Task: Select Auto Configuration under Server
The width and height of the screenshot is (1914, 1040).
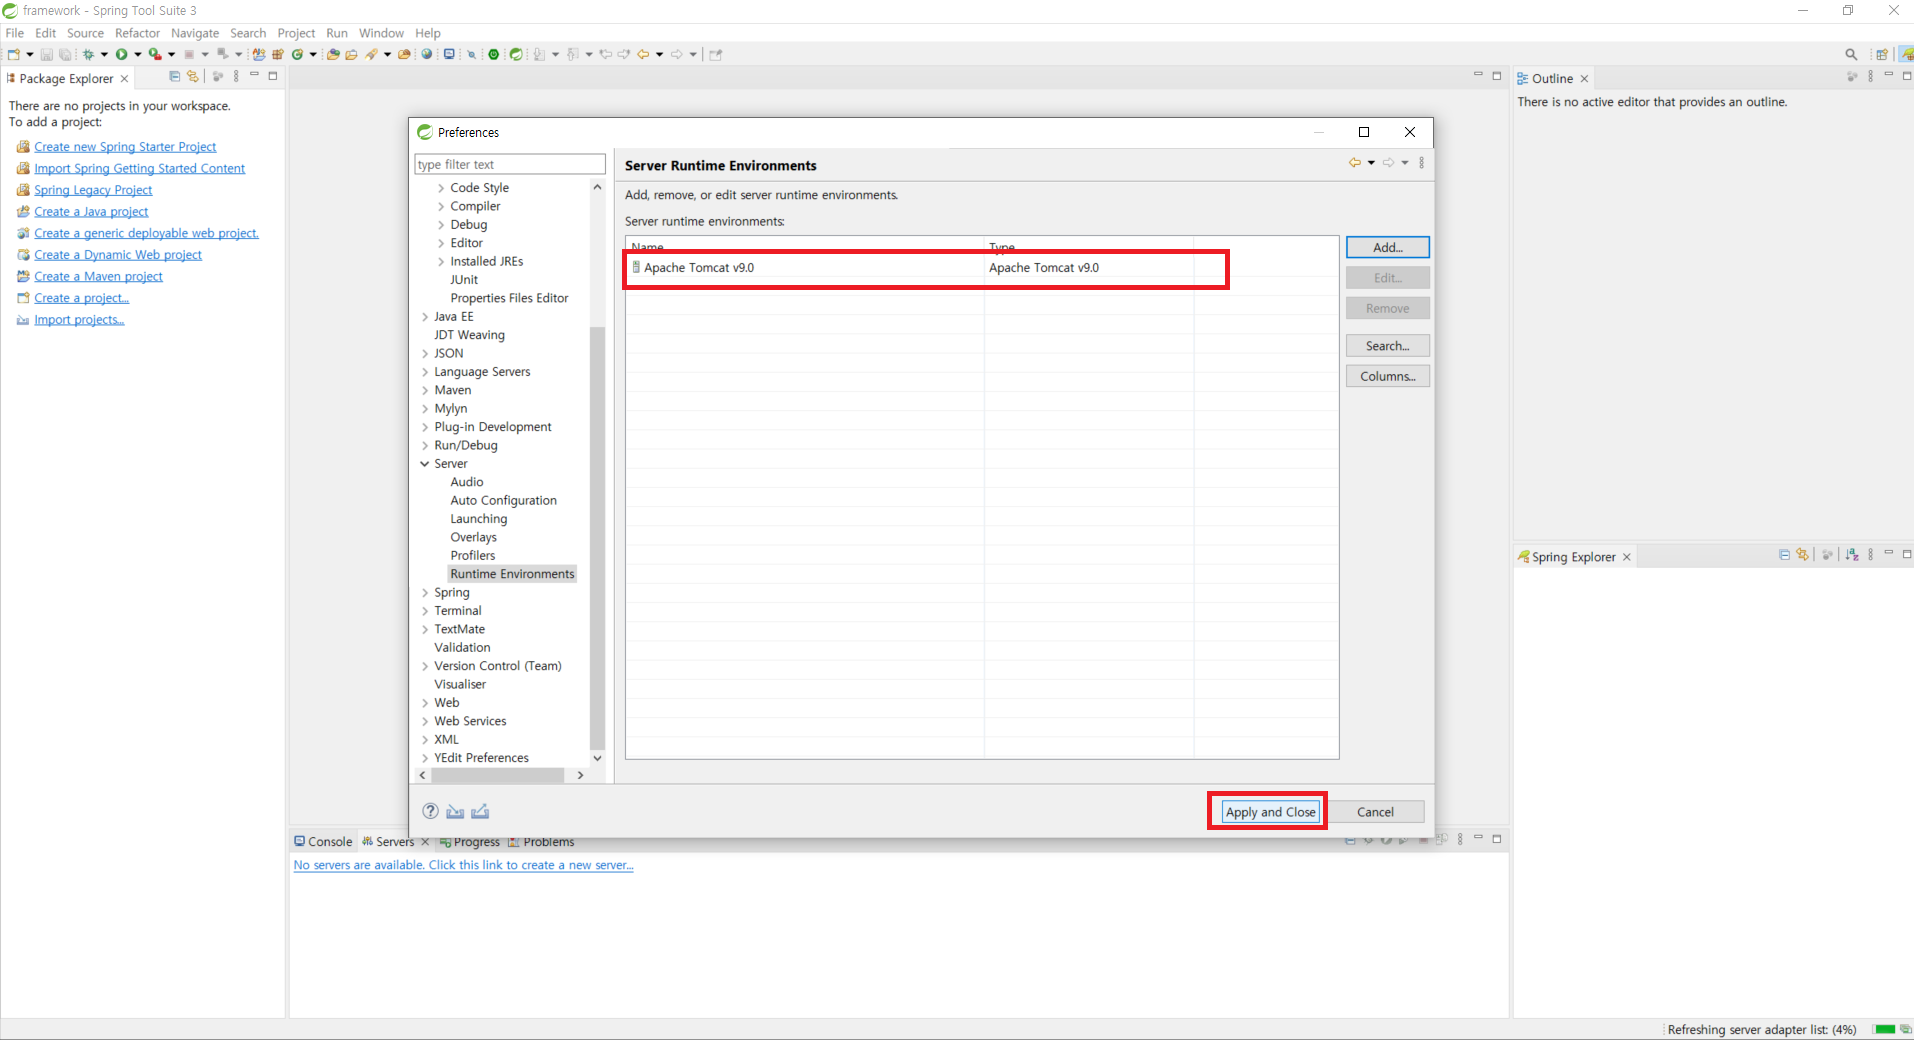Action: [503, 501]
